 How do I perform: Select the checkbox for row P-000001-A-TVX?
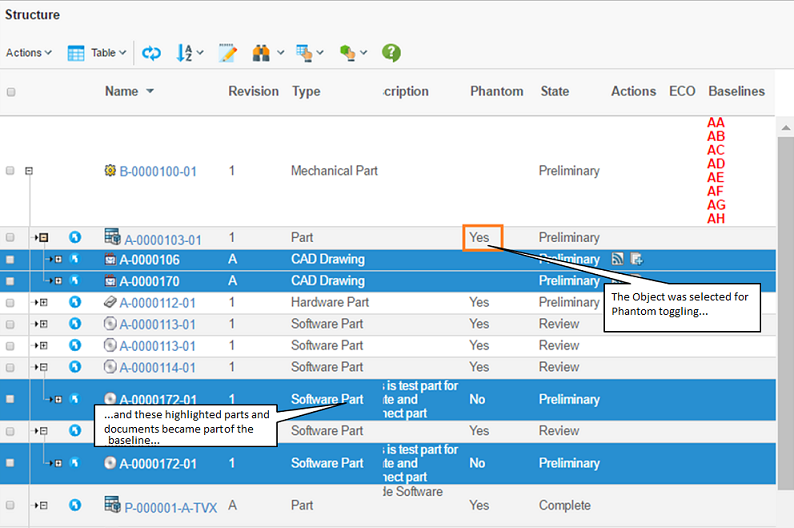click(11, 506)
